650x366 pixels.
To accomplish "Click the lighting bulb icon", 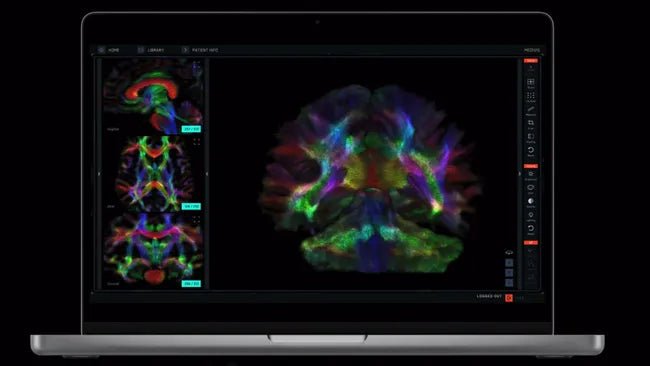I will point(531,215).
